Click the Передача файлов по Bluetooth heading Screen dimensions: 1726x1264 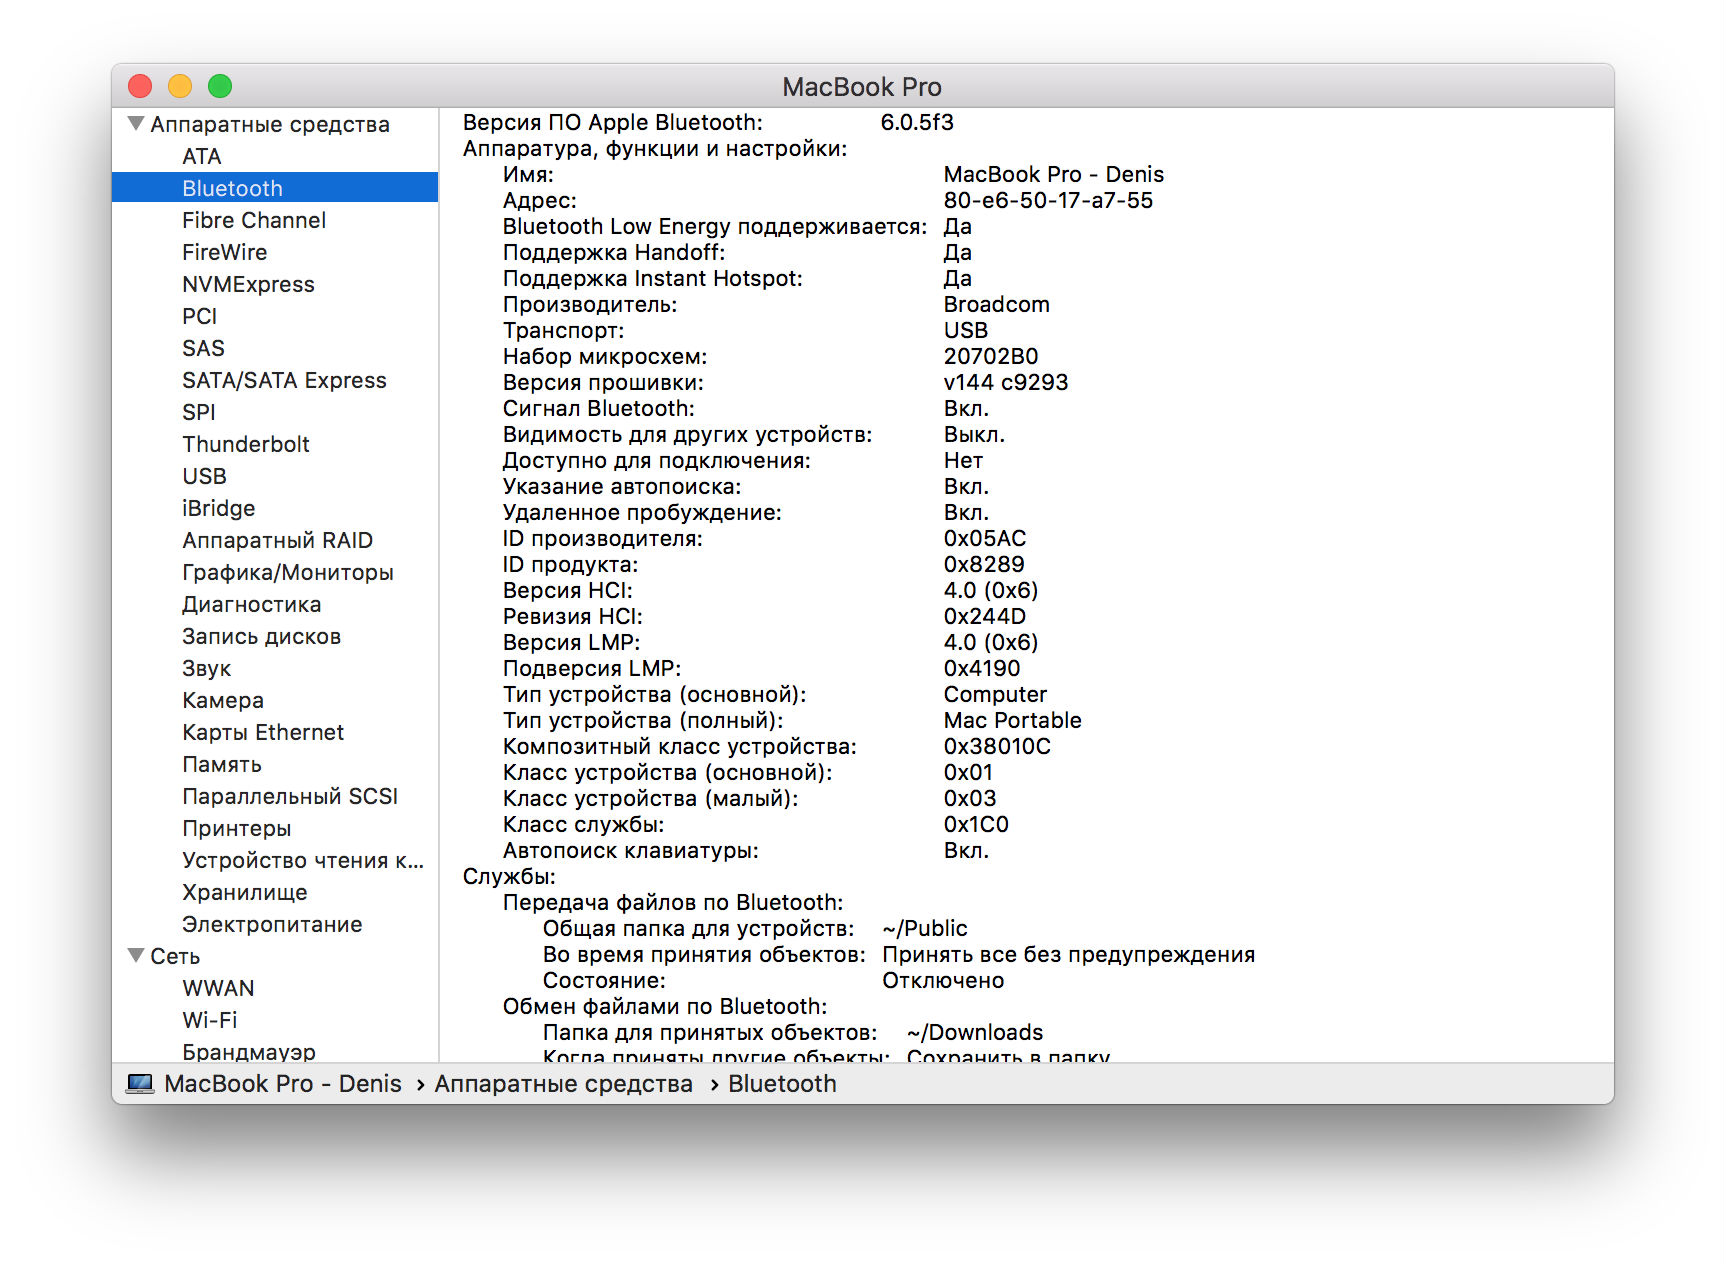click(x=673, y=902)
